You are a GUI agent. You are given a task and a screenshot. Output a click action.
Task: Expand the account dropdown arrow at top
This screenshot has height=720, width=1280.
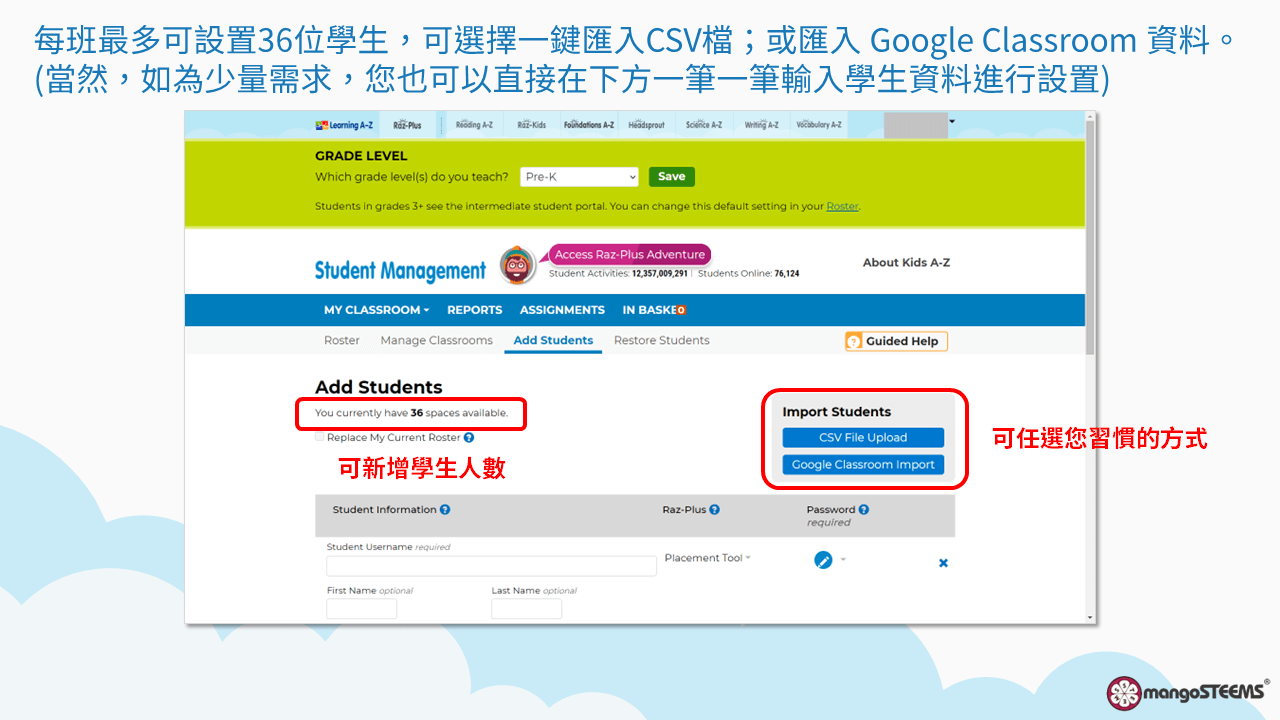(952, 122)
